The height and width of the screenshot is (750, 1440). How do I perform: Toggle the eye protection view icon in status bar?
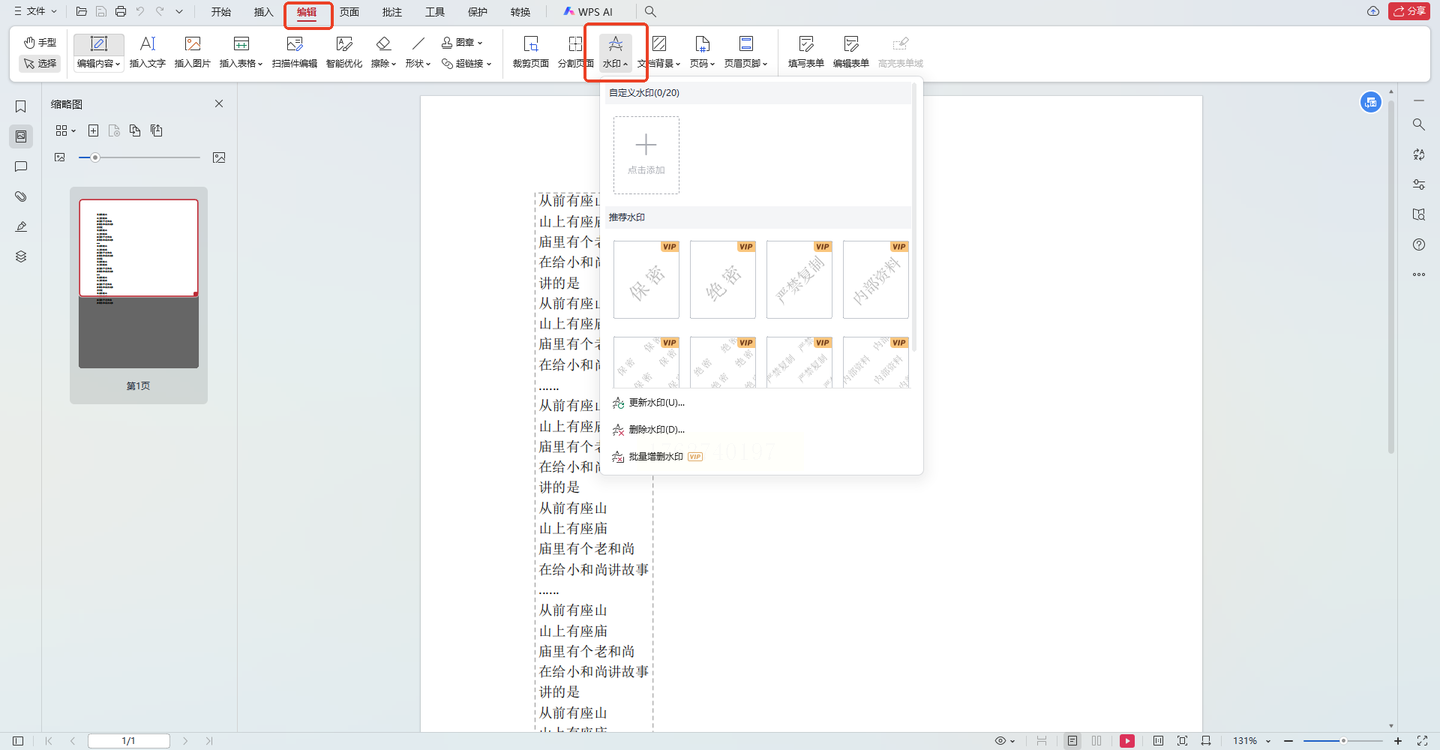(1001, 741)
